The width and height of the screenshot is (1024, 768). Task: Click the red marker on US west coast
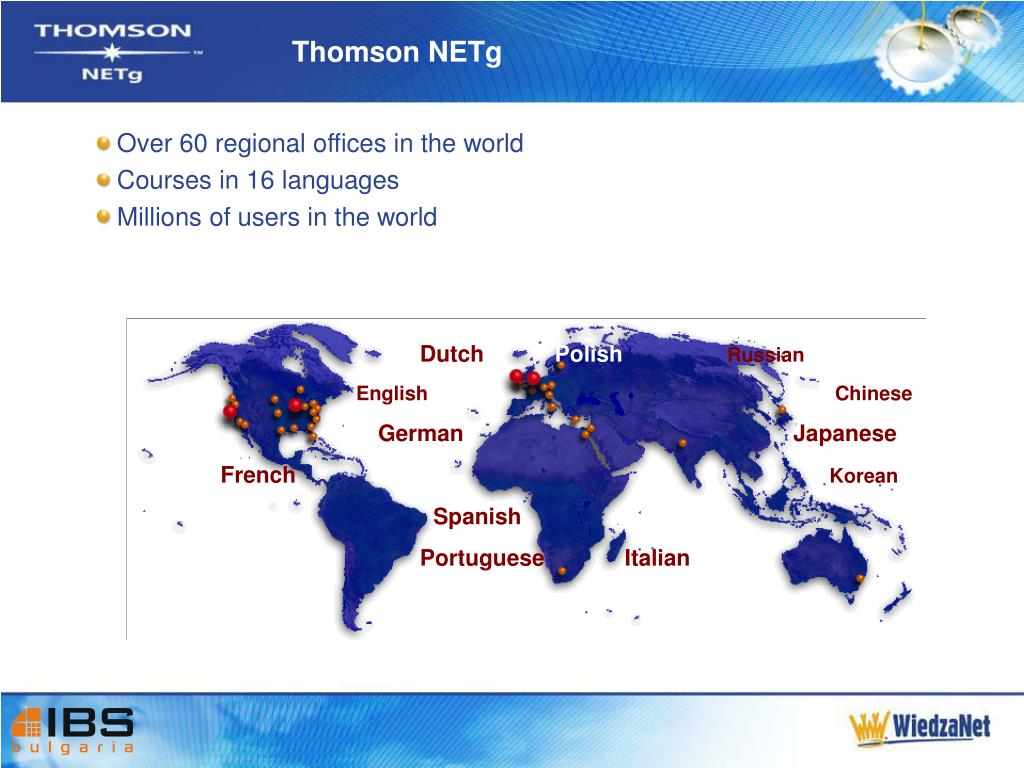point(230,411)
